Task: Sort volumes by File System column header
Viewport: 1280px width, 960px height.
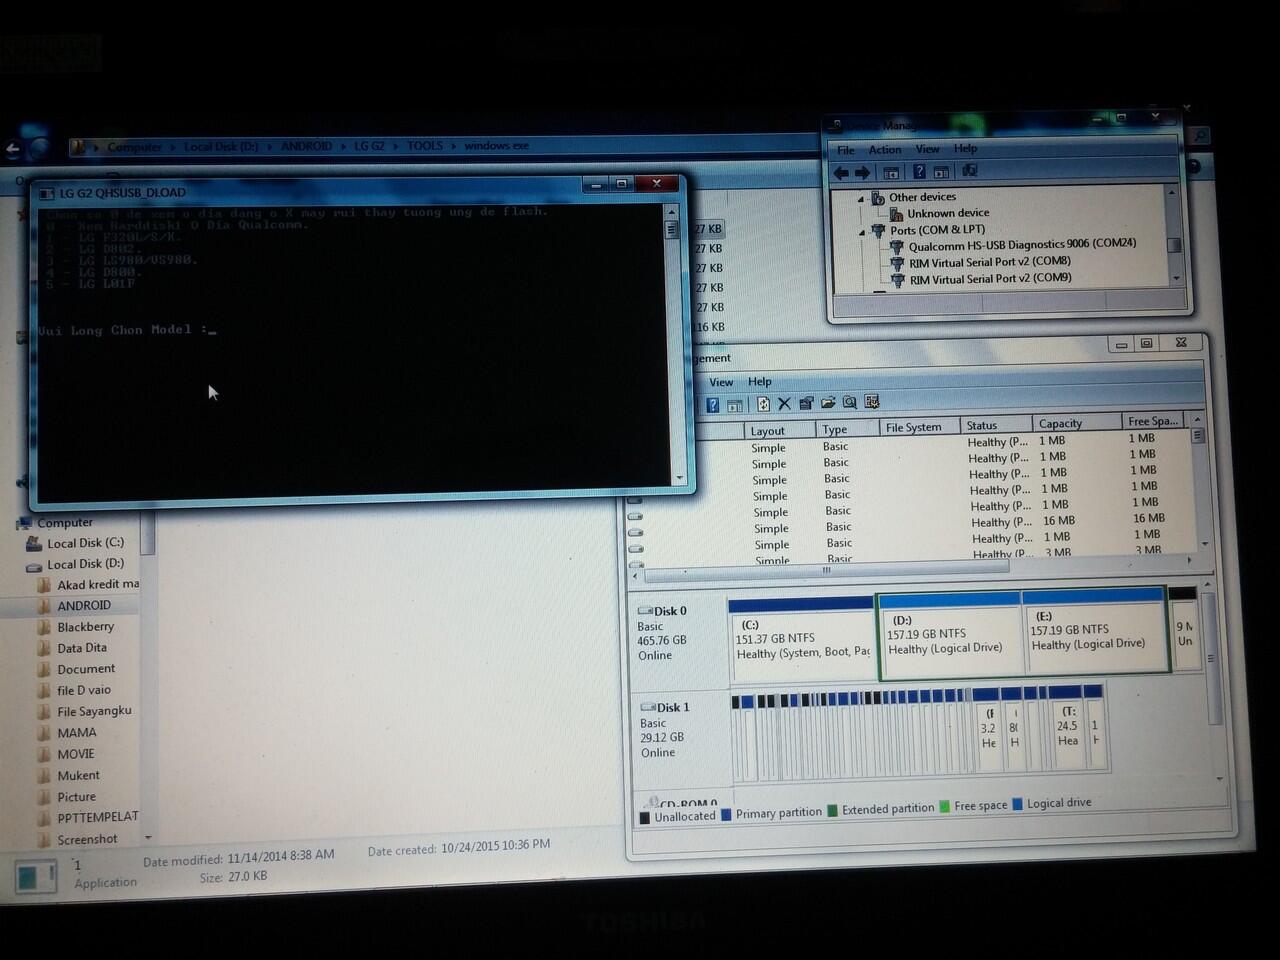Action: pos(919,427)
